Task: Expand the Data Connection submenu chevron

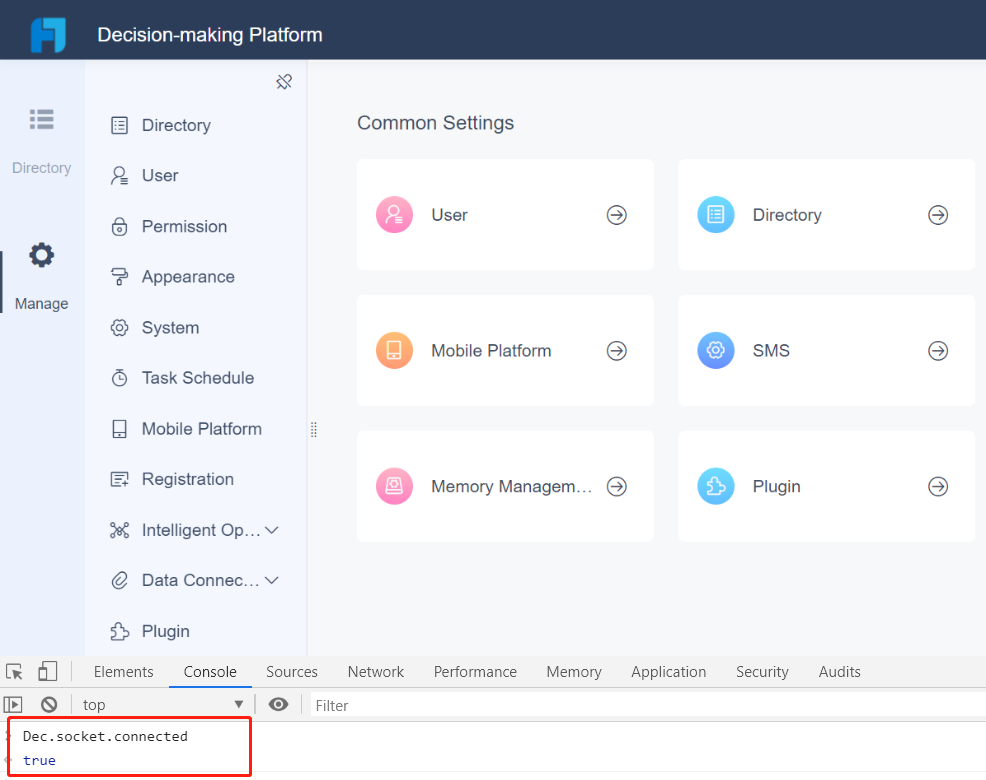Action: (272, 581)
